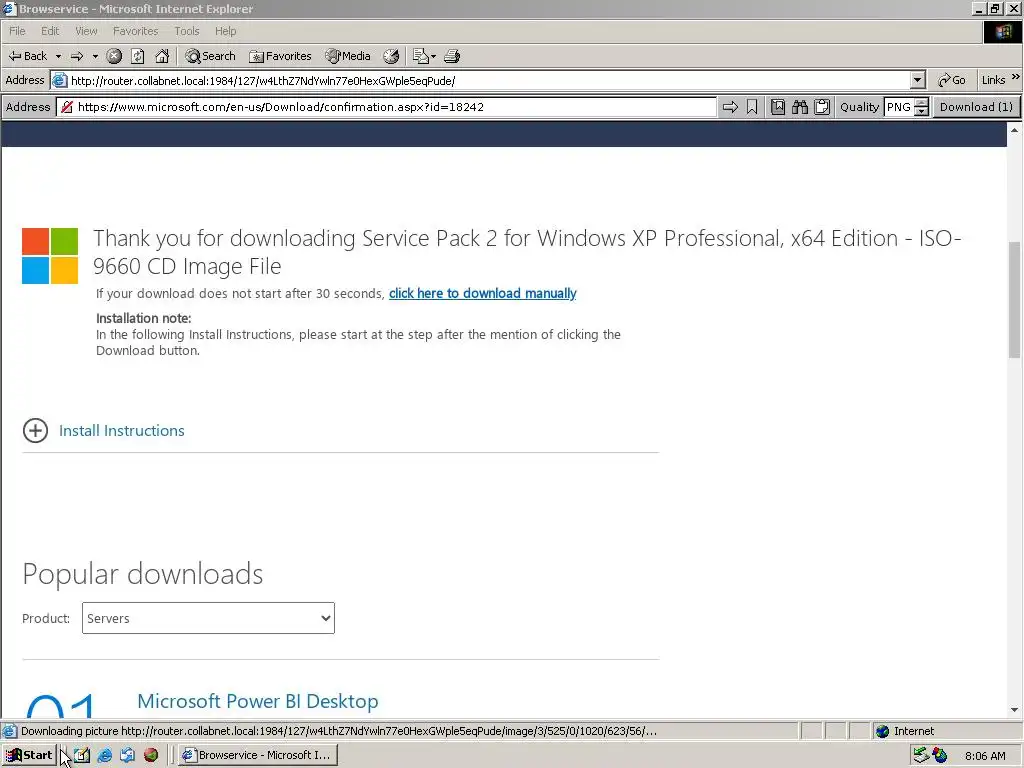Click the scrollbar up arrow

point(1014,130)
